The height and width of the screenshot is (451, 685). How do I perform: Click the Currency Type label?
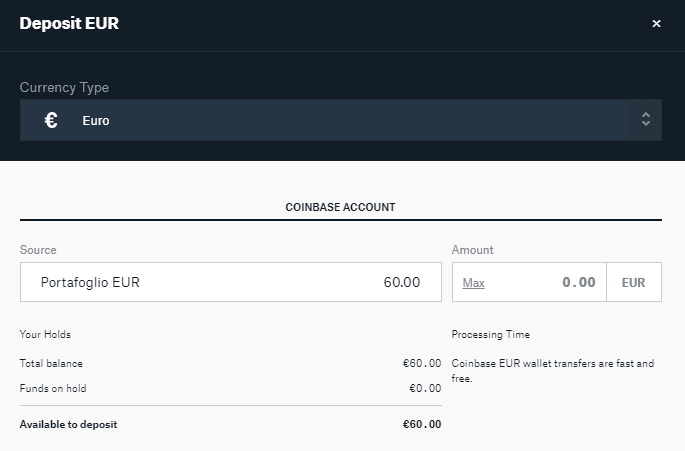point(64,87)
